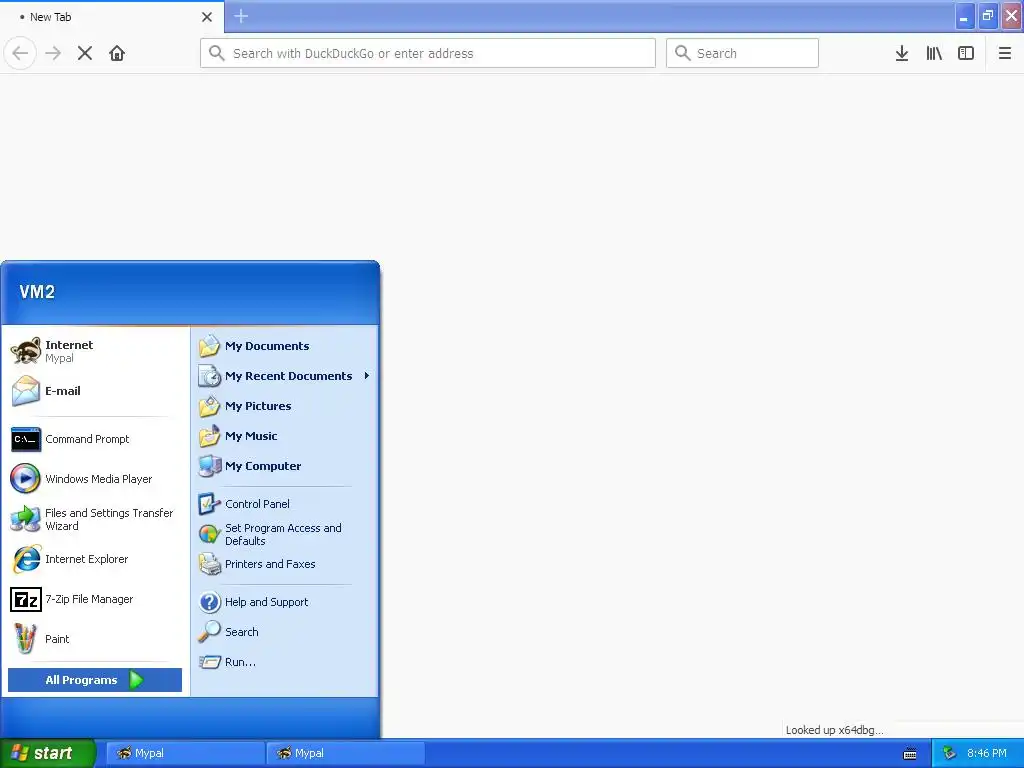Open the hamburger application menu

tap(1004, 53)
